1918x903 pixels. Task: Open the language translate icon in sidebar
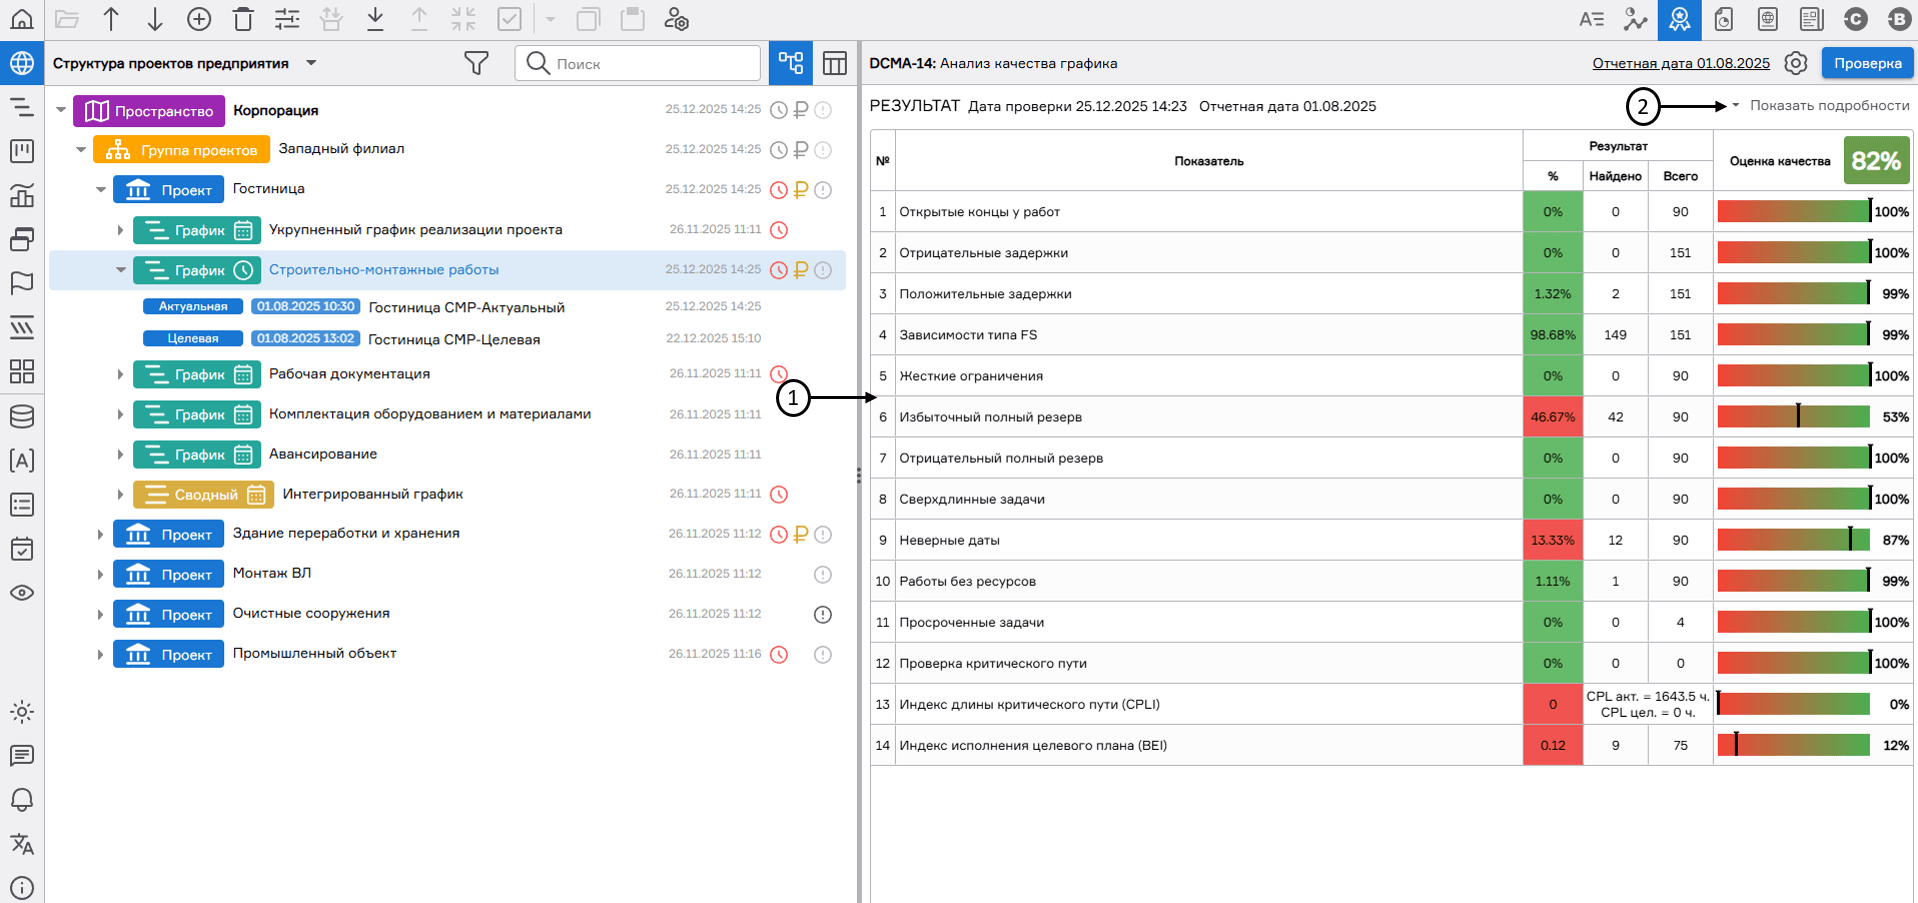click(x=21, y=844)
